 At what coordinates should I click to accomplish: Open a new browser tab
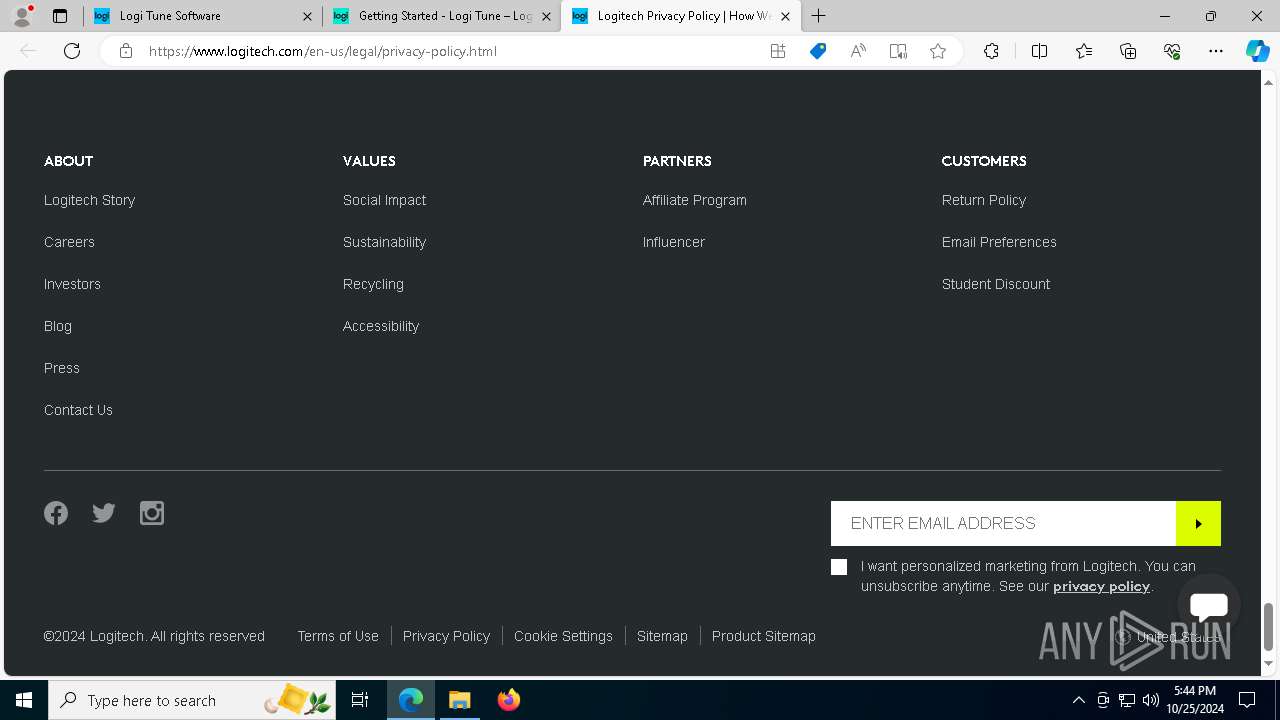pos(819,16)
